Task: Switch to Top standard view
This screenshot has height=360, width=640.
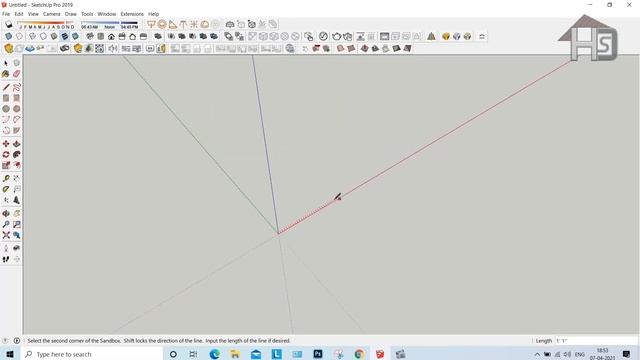Action: 100,37
